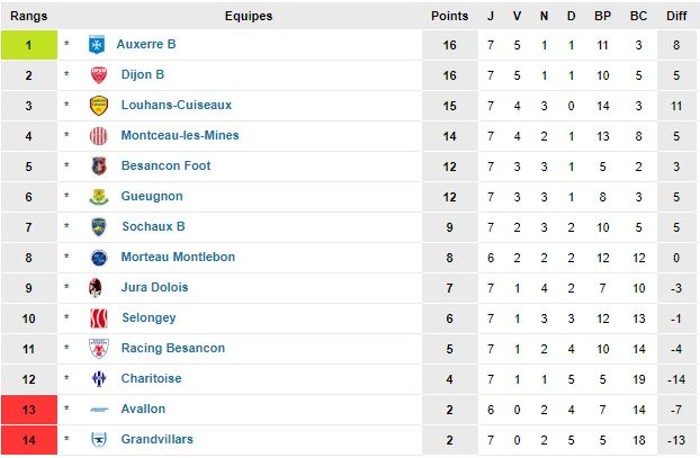Click the Louhans-Cuiseaux team badge
700x458 pixels.
click(x=99, y=105)
